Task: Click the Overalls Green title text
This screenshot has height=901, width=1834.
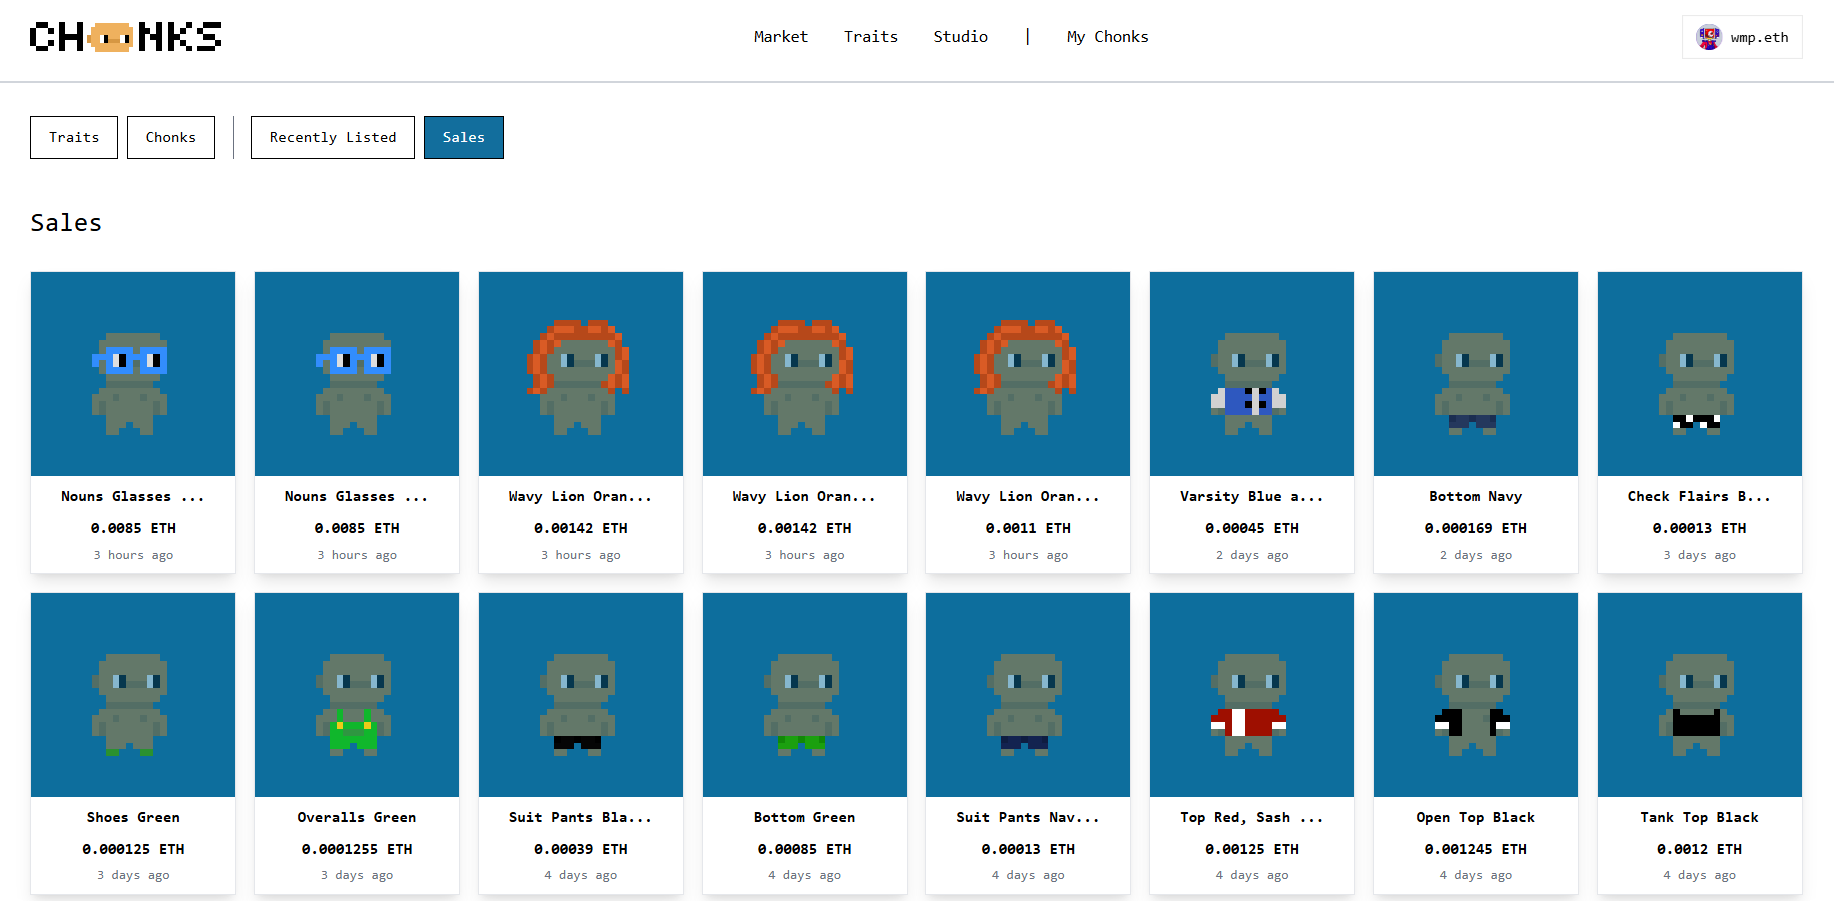Action: tap(357, 818)
